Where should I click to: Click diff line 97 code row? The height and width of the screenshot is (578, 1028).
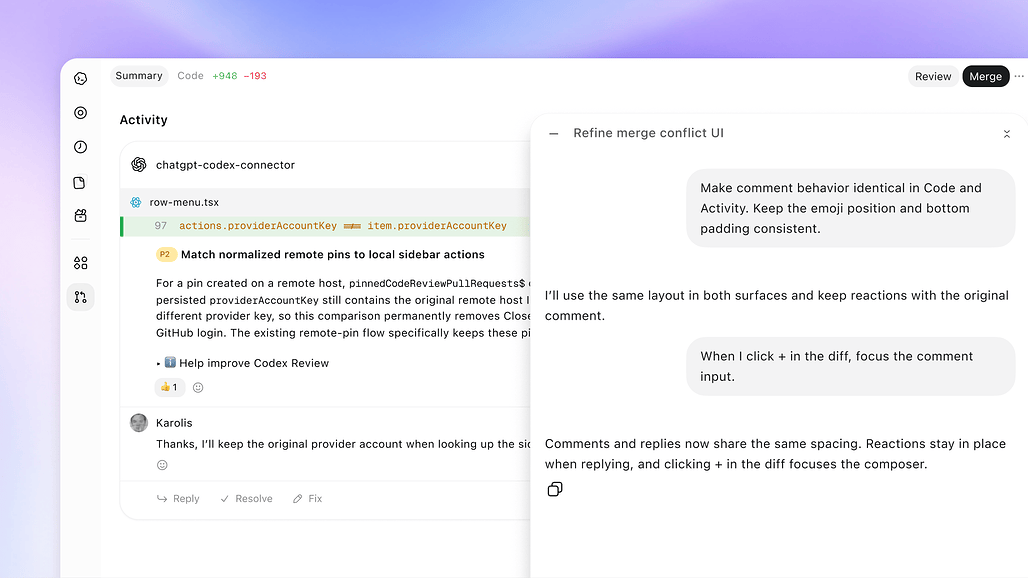[x=326, y=226]
